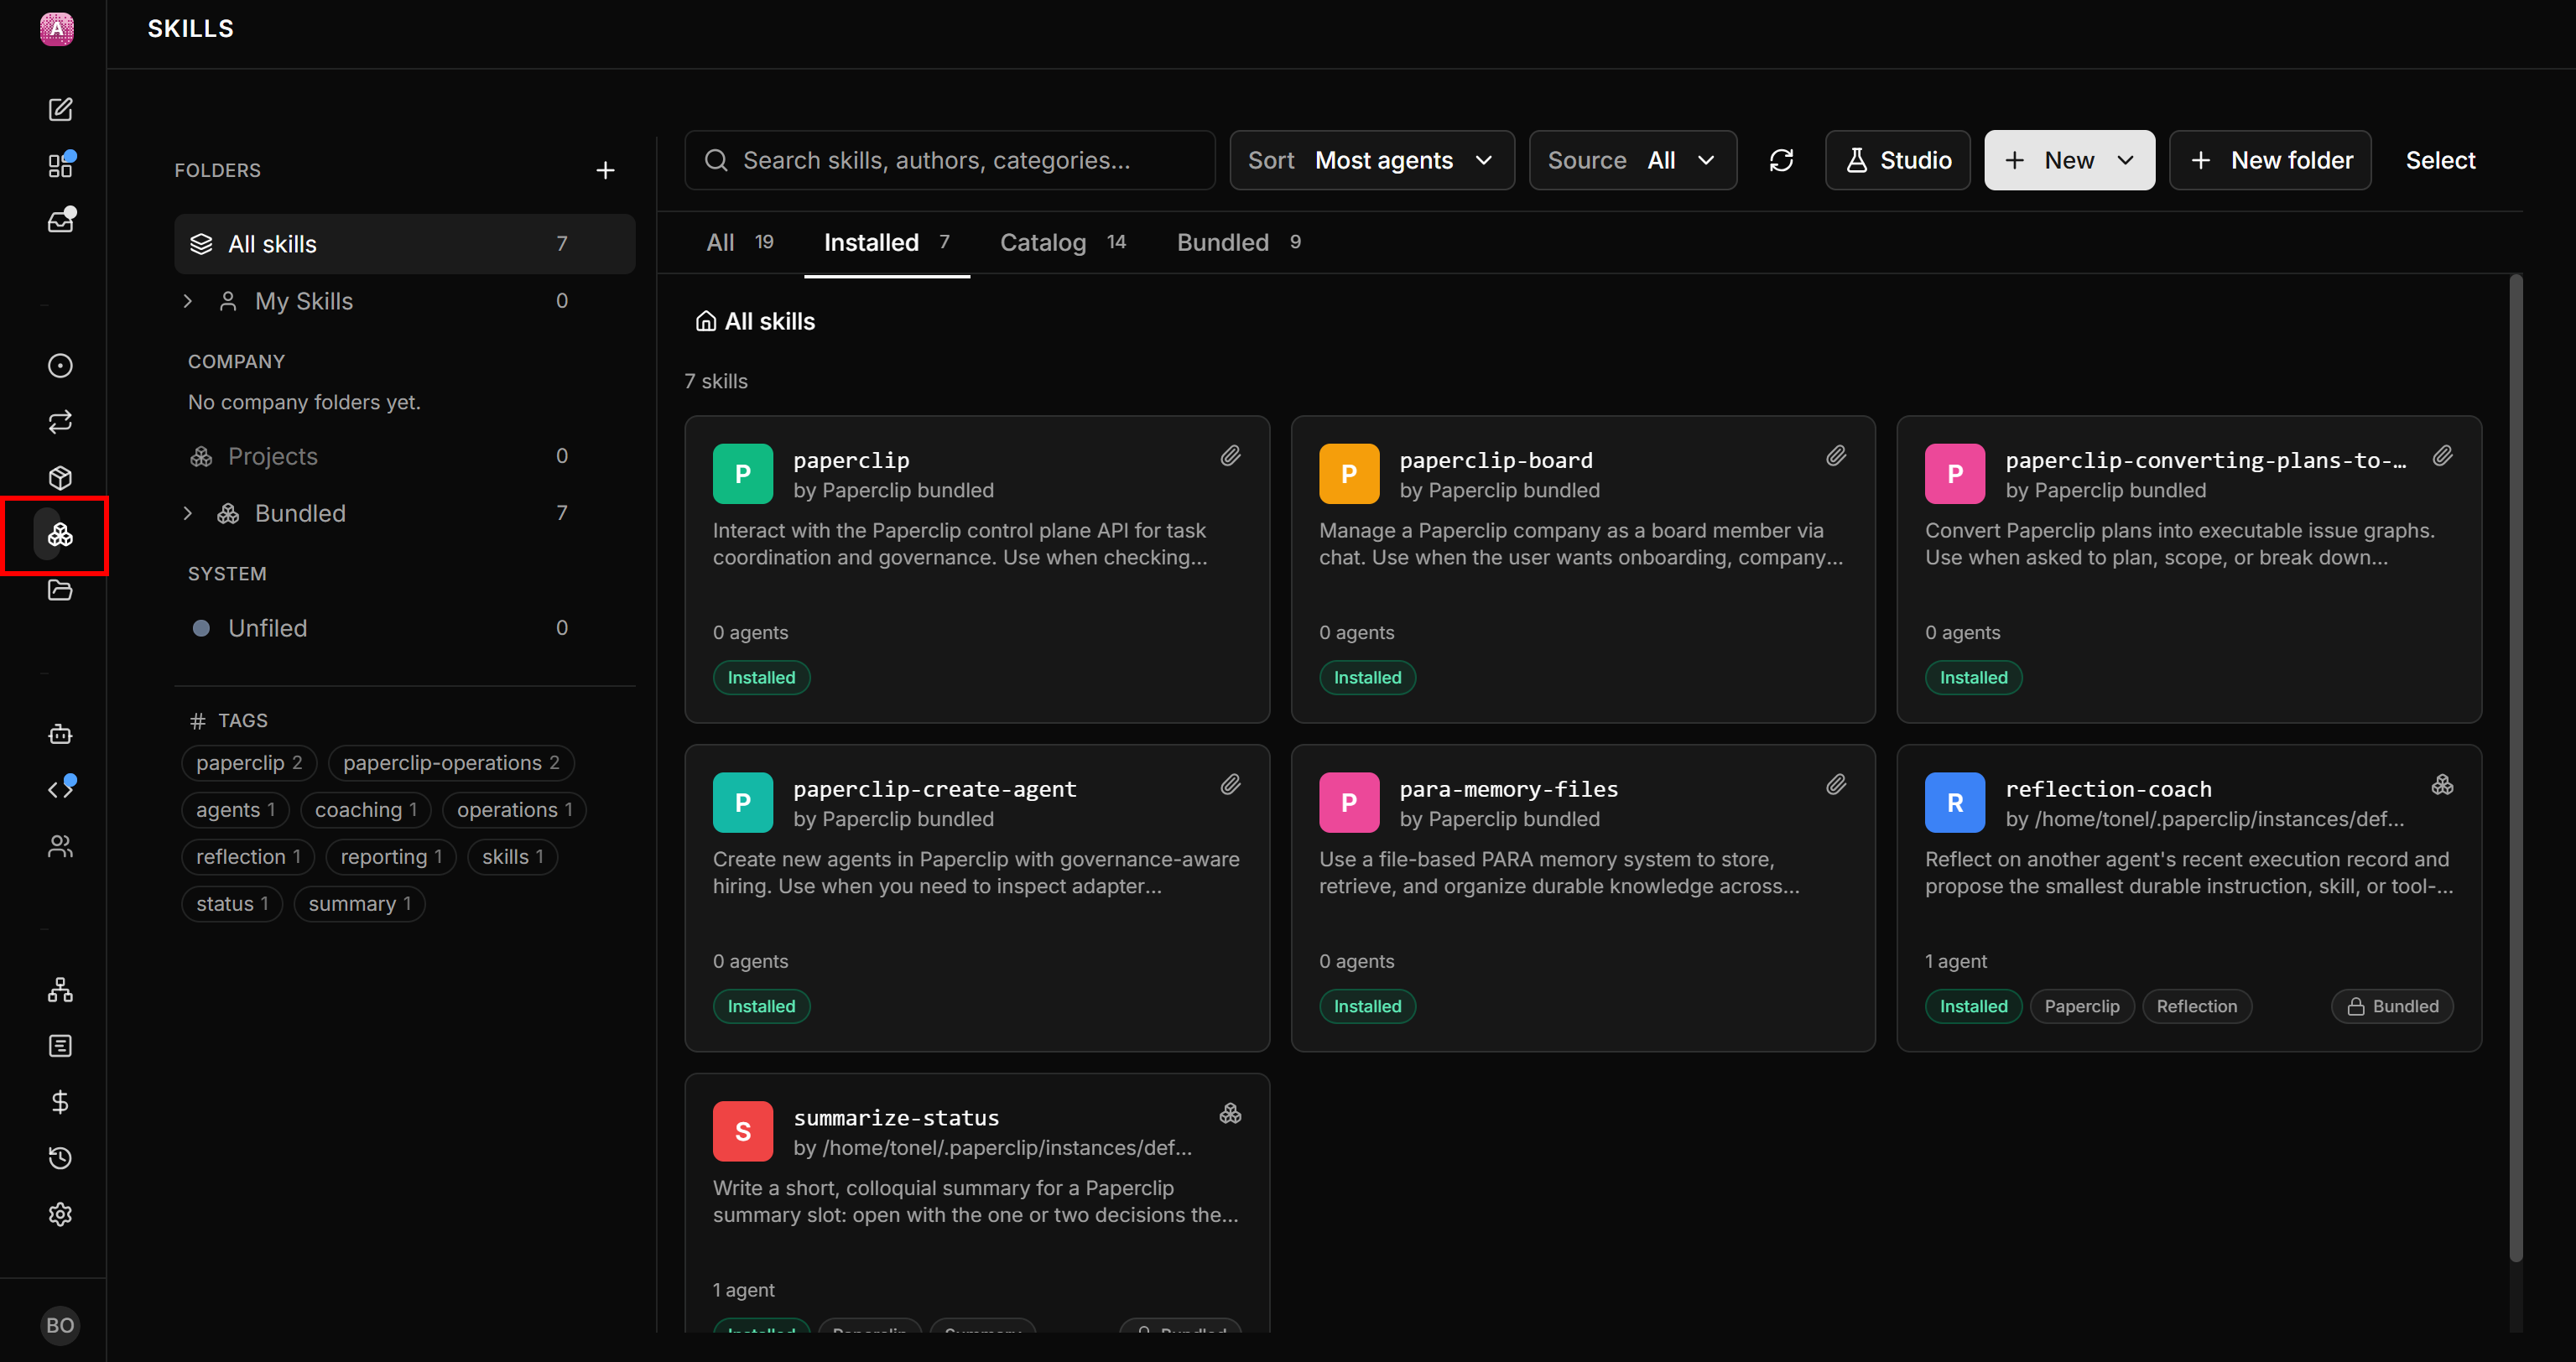Screen dimensions: 2576x1362
Task: Open the Studio button
Action: [x=1897, y=160]
